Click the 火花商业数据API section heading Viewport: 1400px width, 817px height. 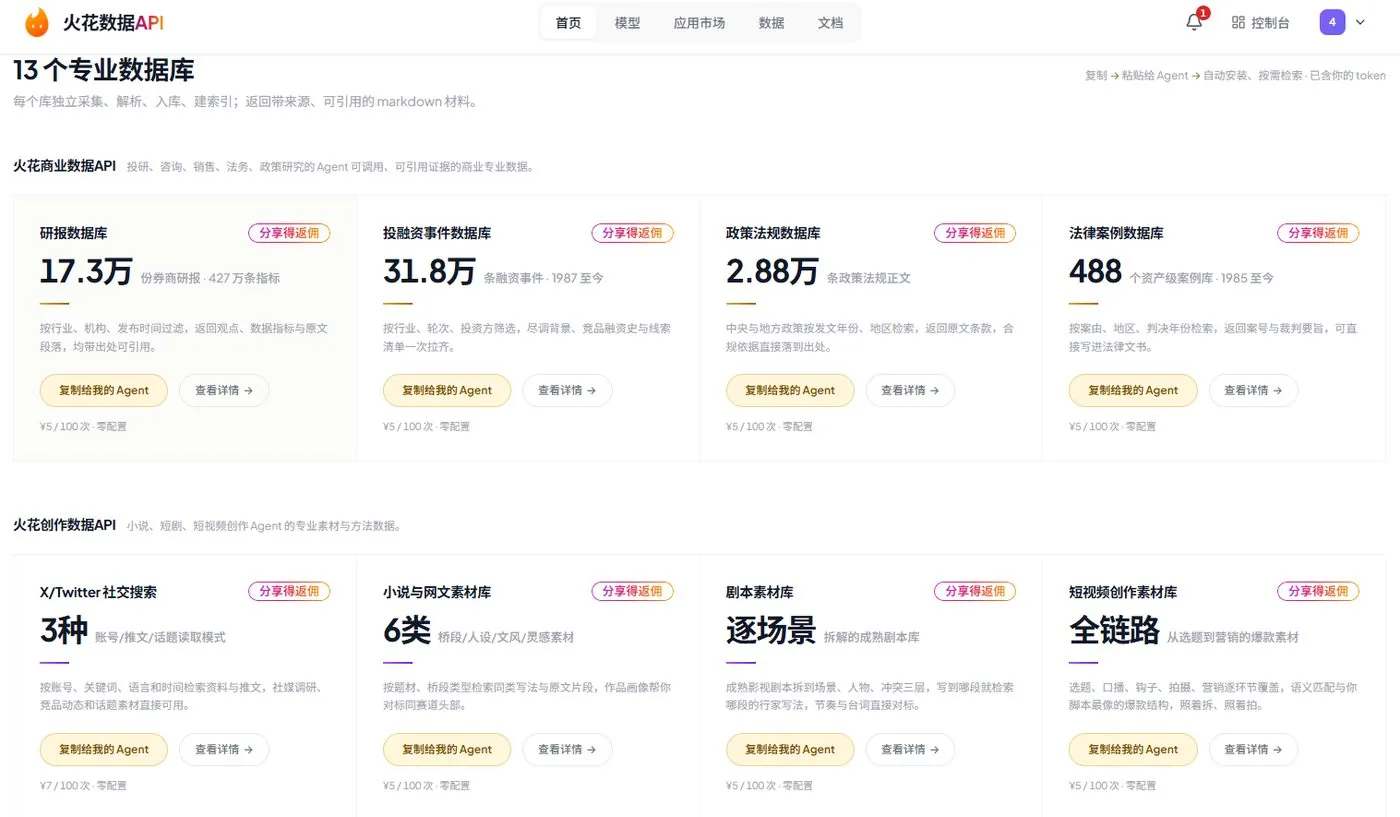[x=65, y=166]
